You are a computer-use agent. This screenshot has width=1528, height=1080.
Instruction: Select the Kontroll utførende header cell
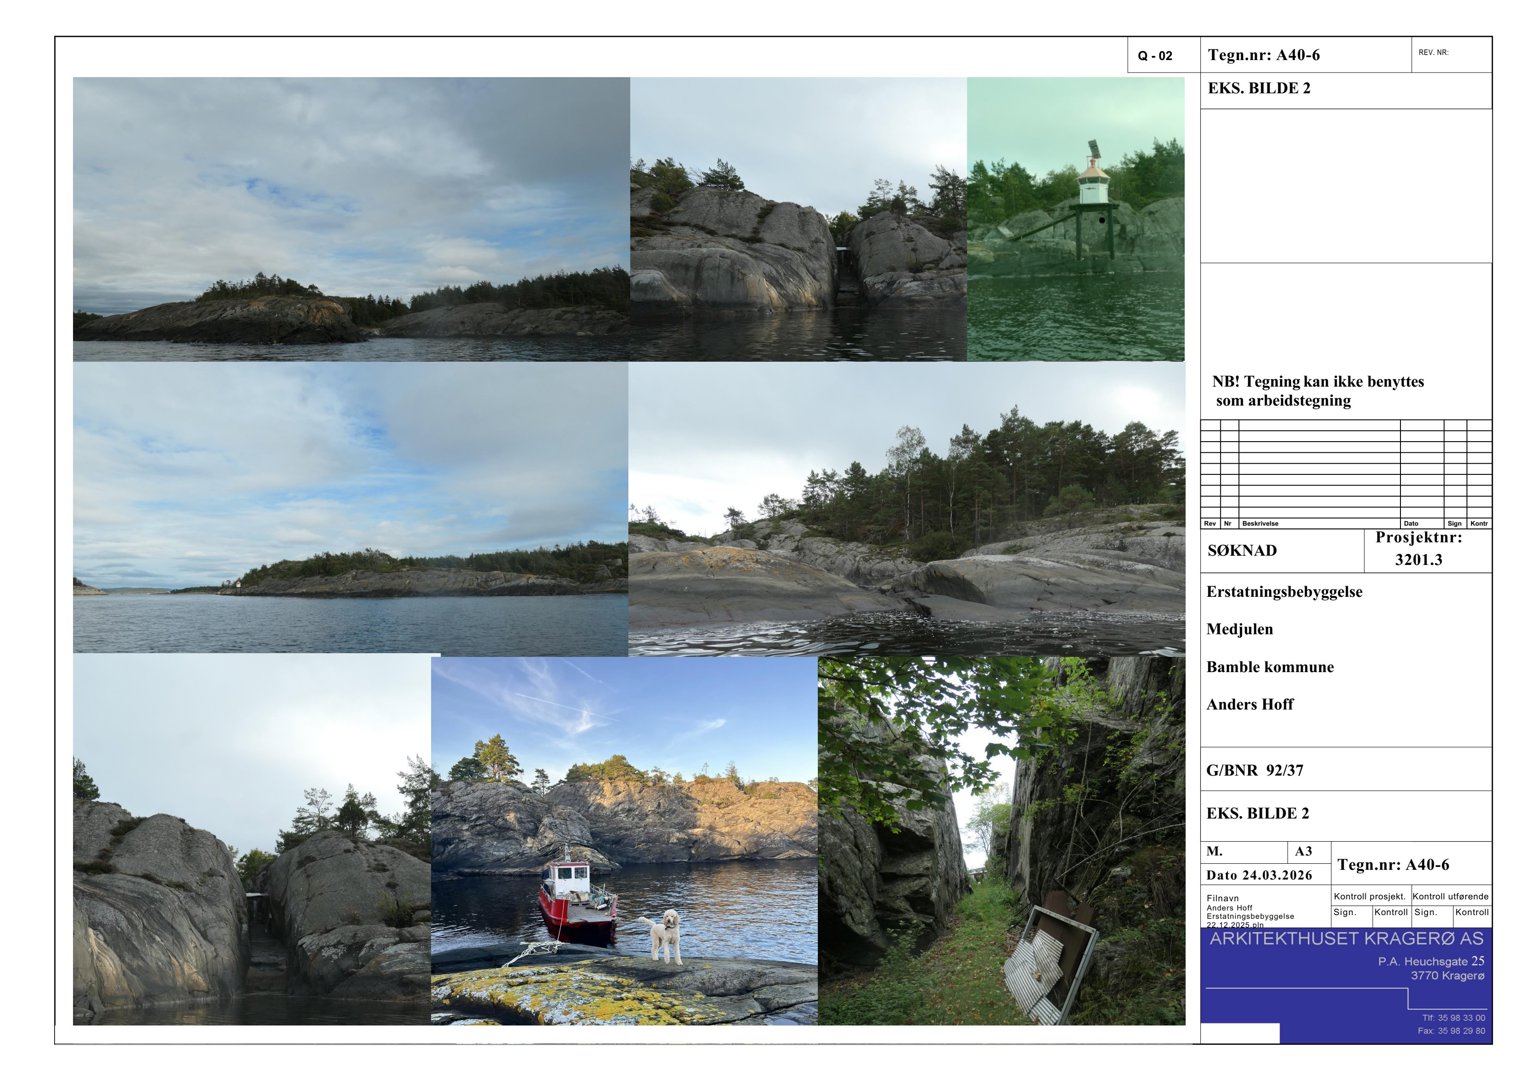point(1450,896)
